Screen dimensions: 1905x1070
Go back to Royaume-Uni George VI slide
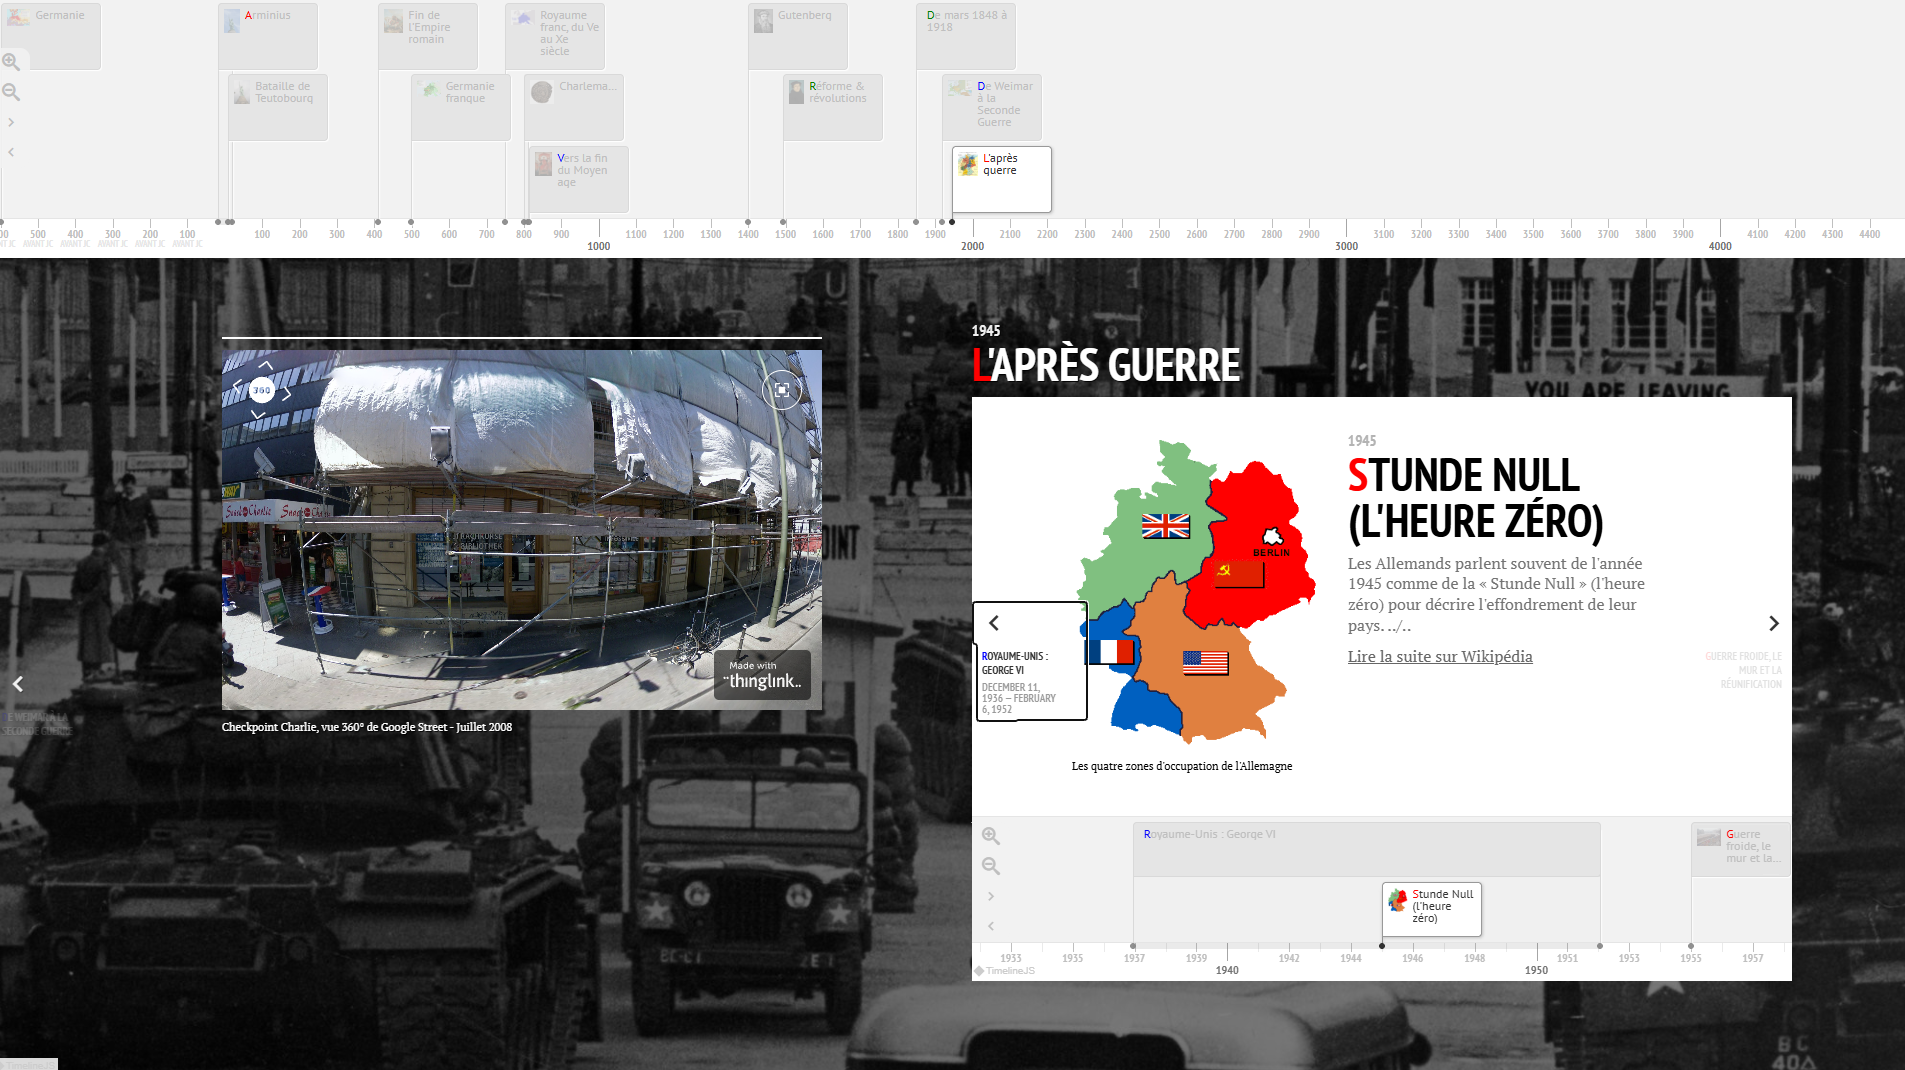click(x=994, y=624)
